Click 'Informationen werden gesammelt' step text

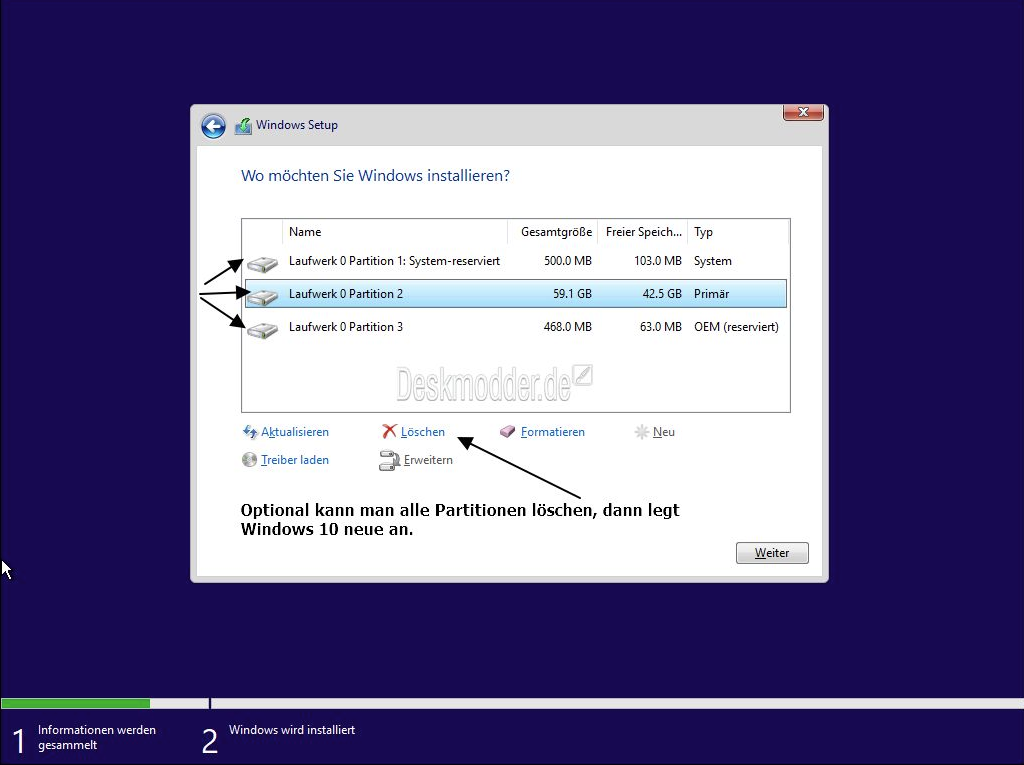[97, 737]
